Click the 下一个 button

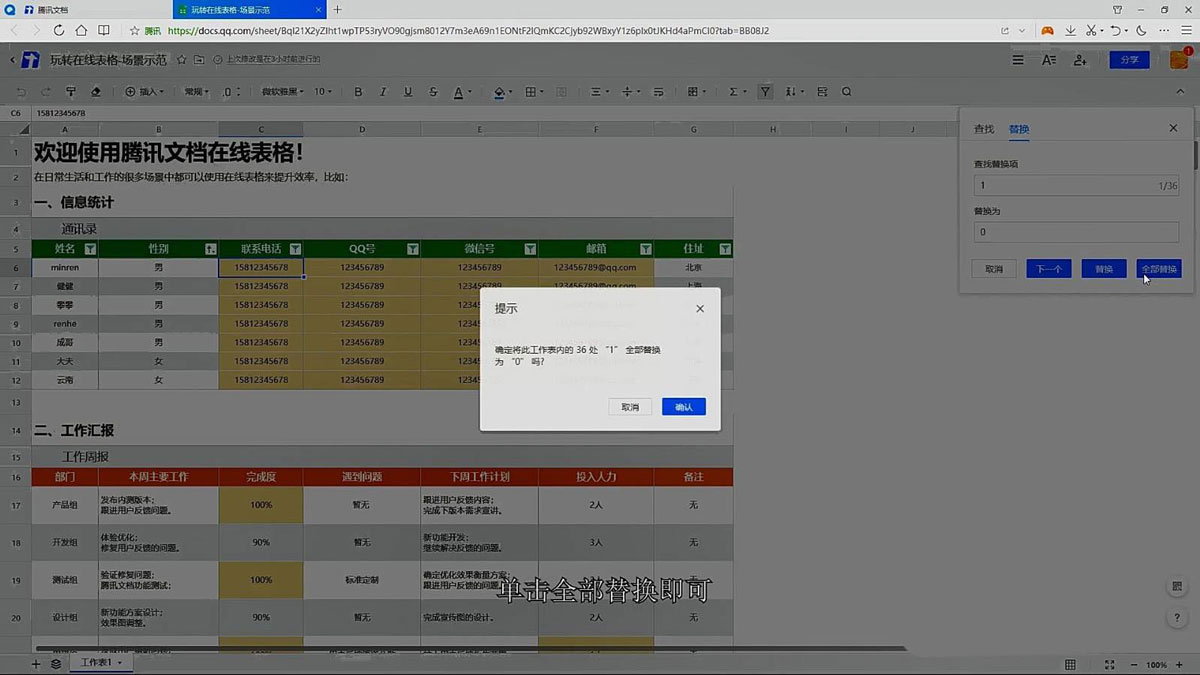[x=1049, y=269]
